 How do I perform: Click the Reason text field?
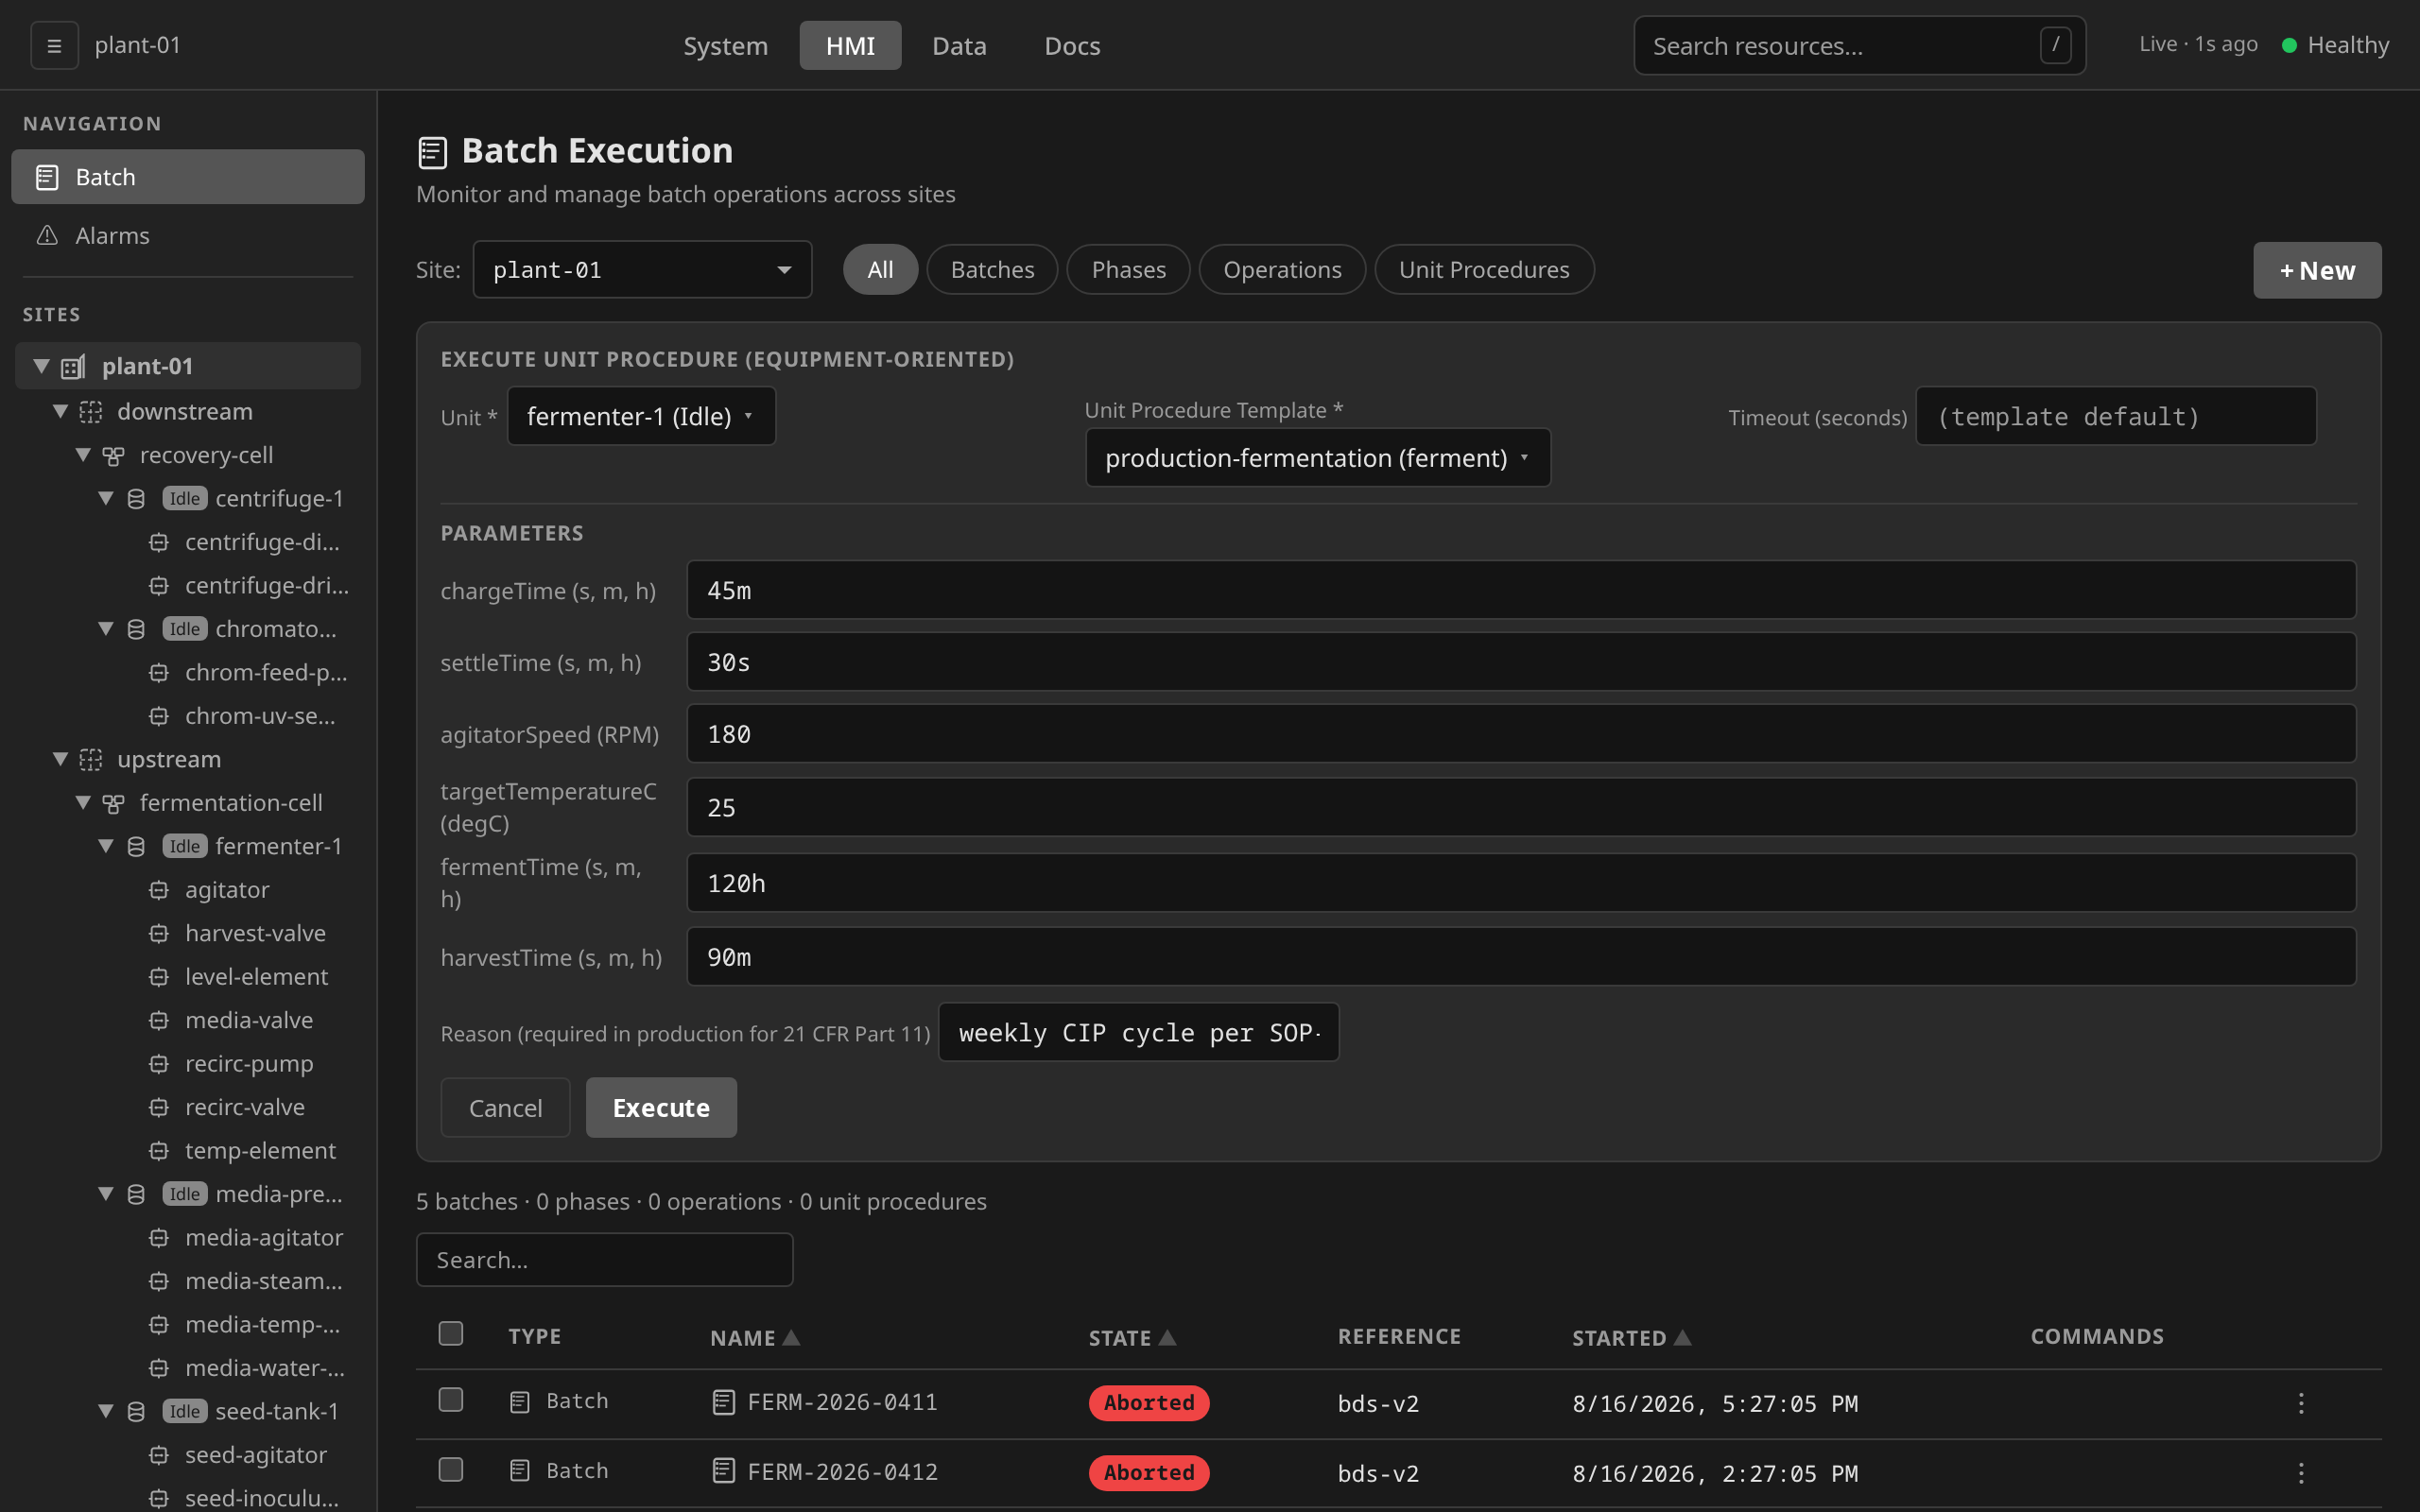point(1138,1032)
